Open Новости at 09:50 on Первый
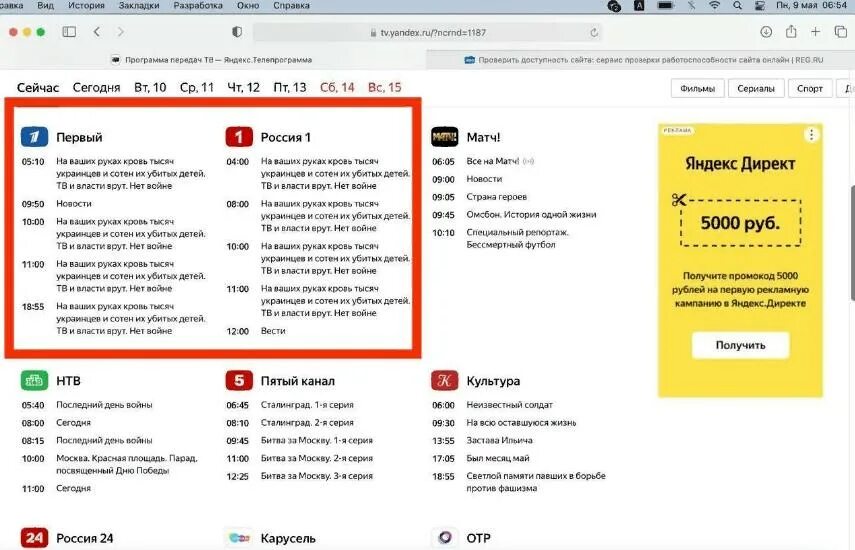 (x=74, y=204)
